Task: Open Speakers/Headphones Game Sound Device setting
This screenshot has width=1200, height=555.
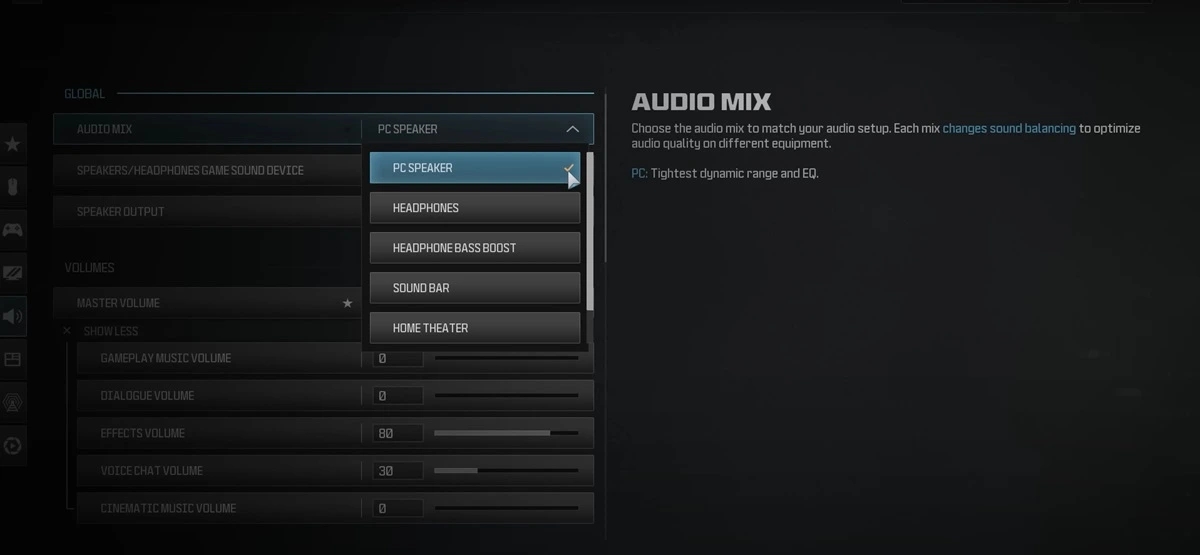Action: (x=207, y=170)
